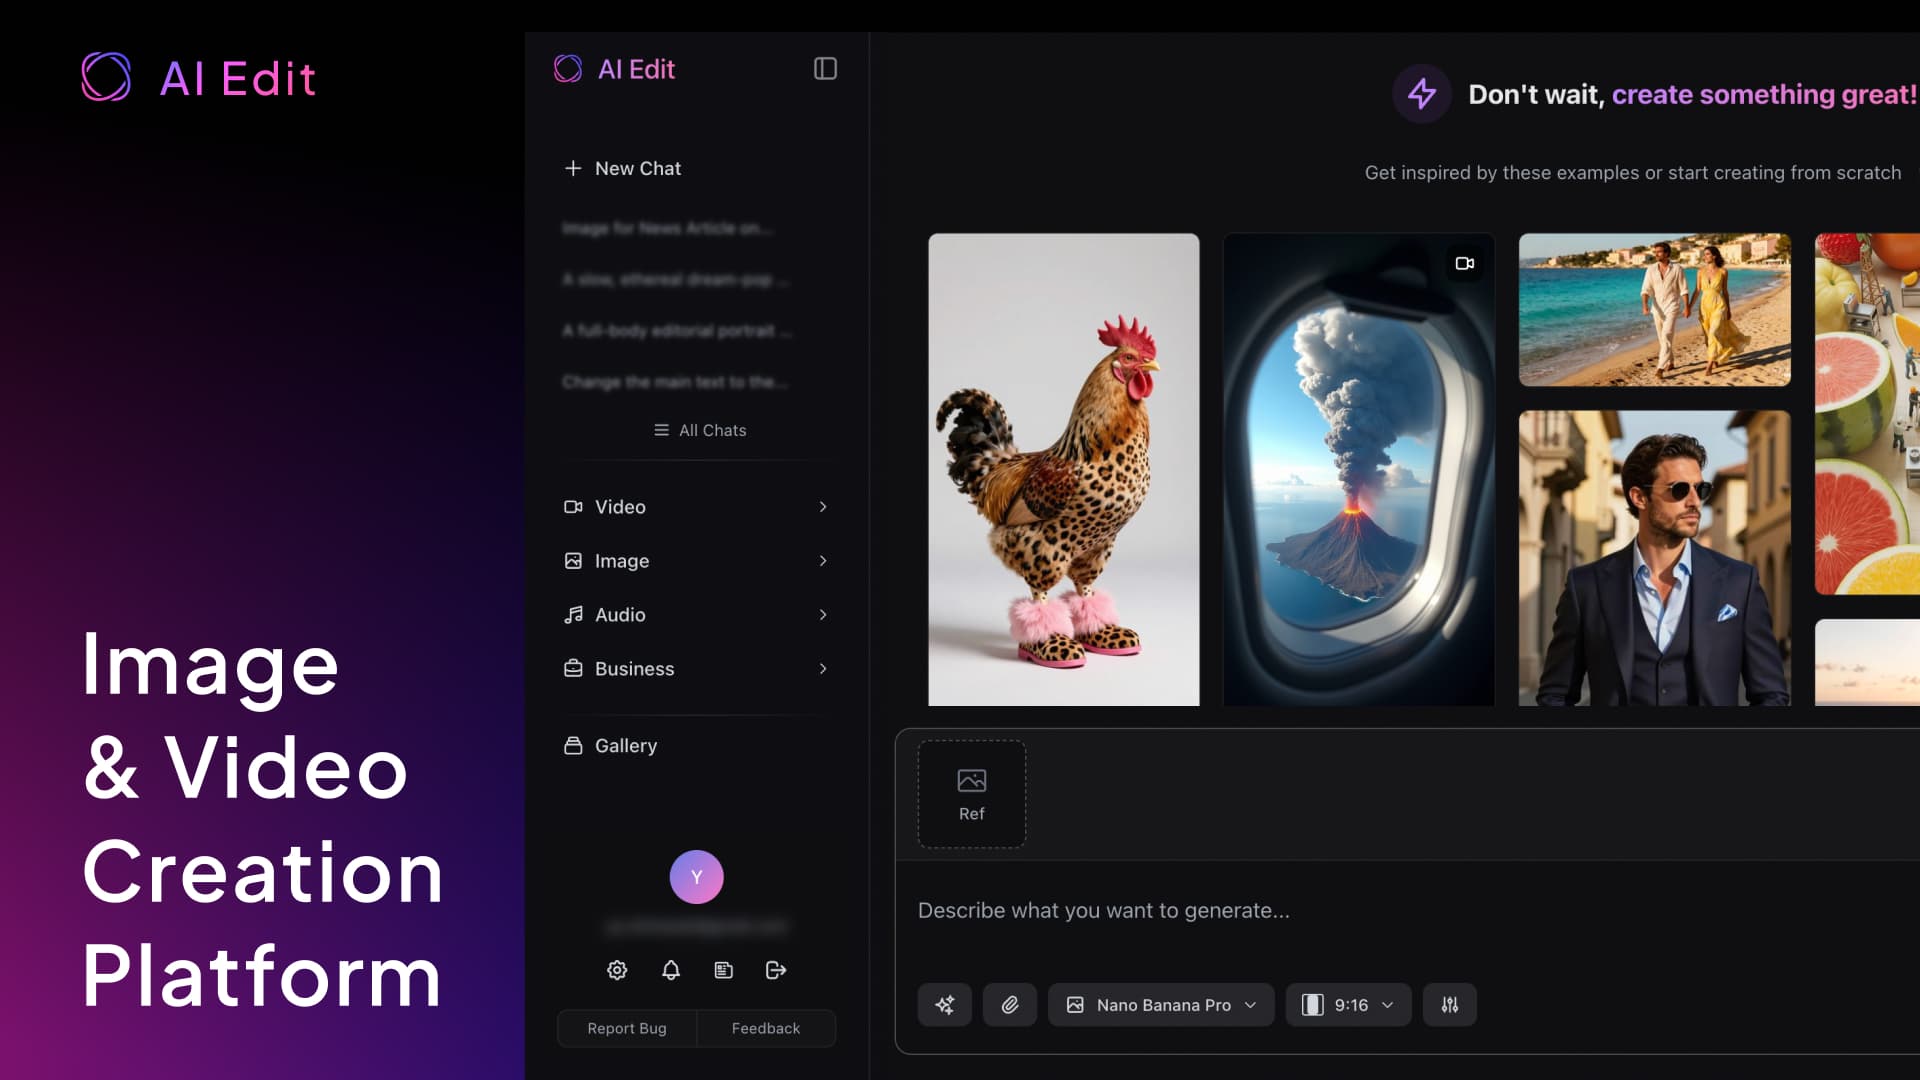Click the settings gear icon
Viewport: 1920px width, 1080px height.
click(x=617, y=970)
